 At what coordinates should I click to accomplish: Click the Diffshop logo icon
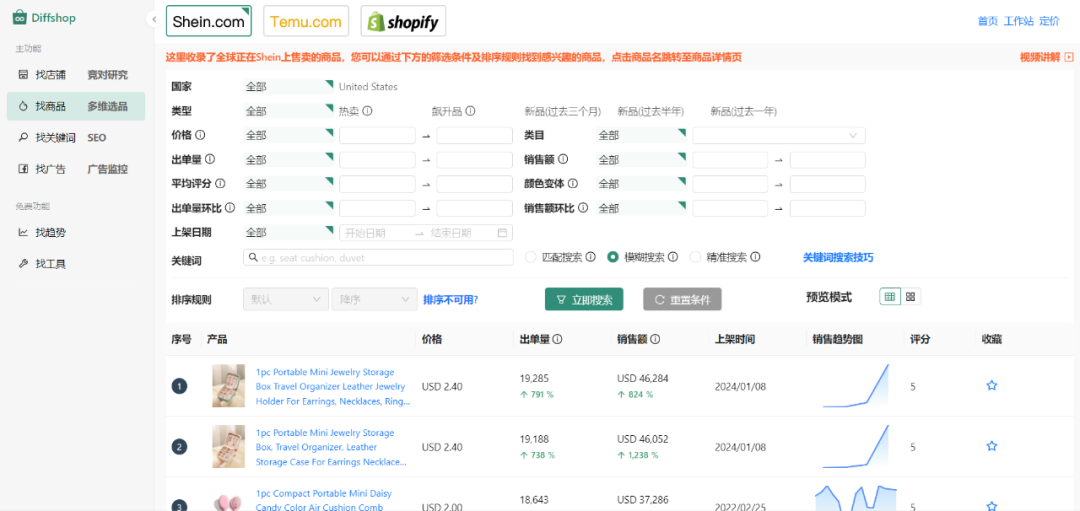(20, 18)
